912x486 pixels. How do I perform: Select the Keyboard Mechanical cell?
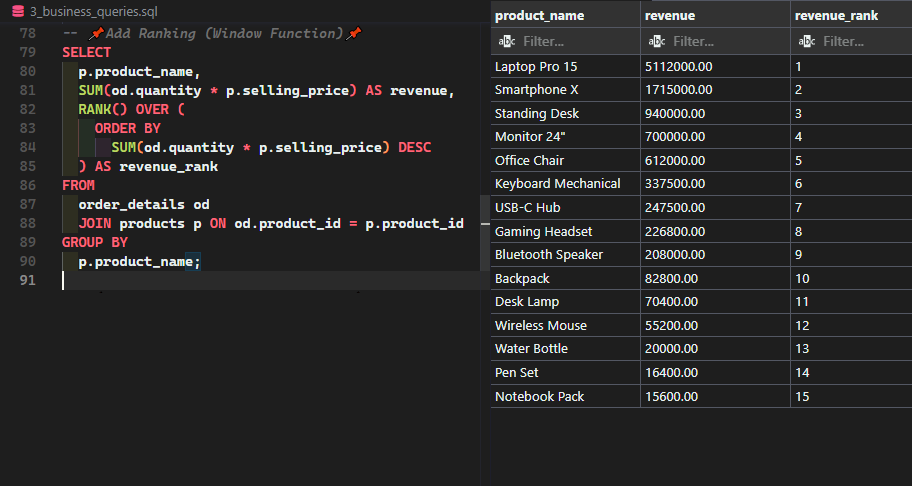[565, 184]
